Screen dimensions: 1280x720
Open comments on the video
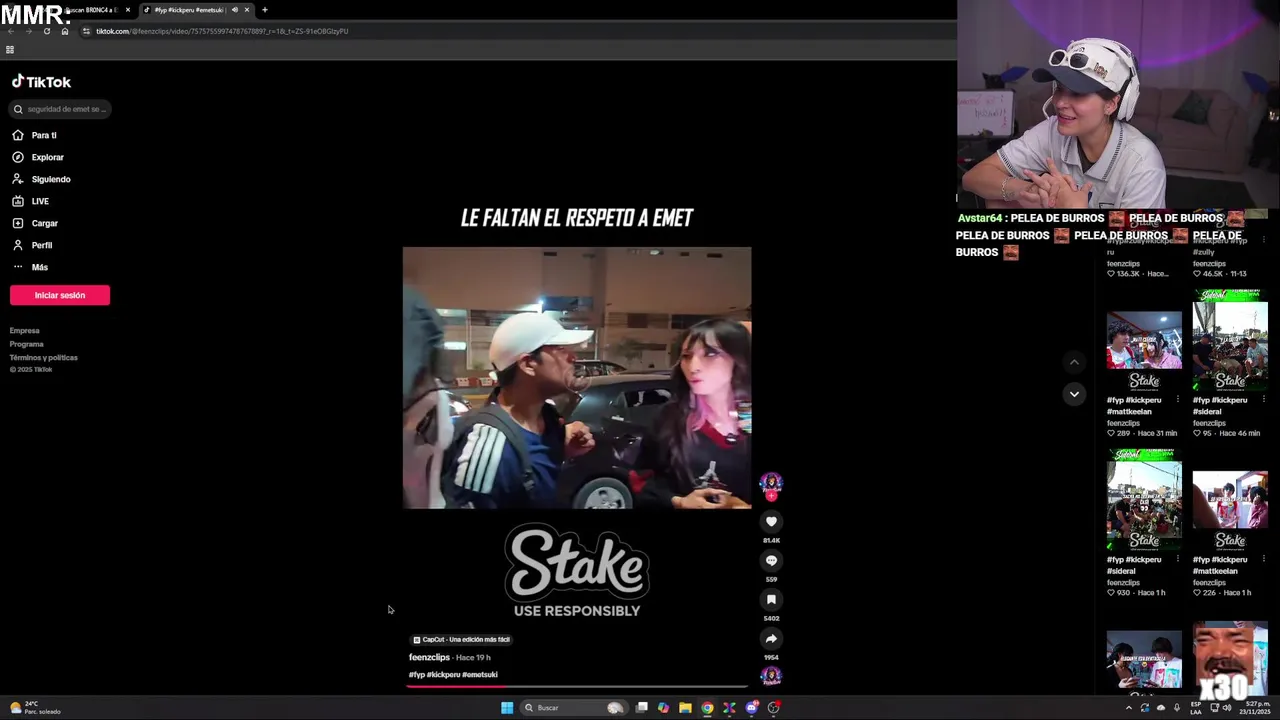click(771, 560)
